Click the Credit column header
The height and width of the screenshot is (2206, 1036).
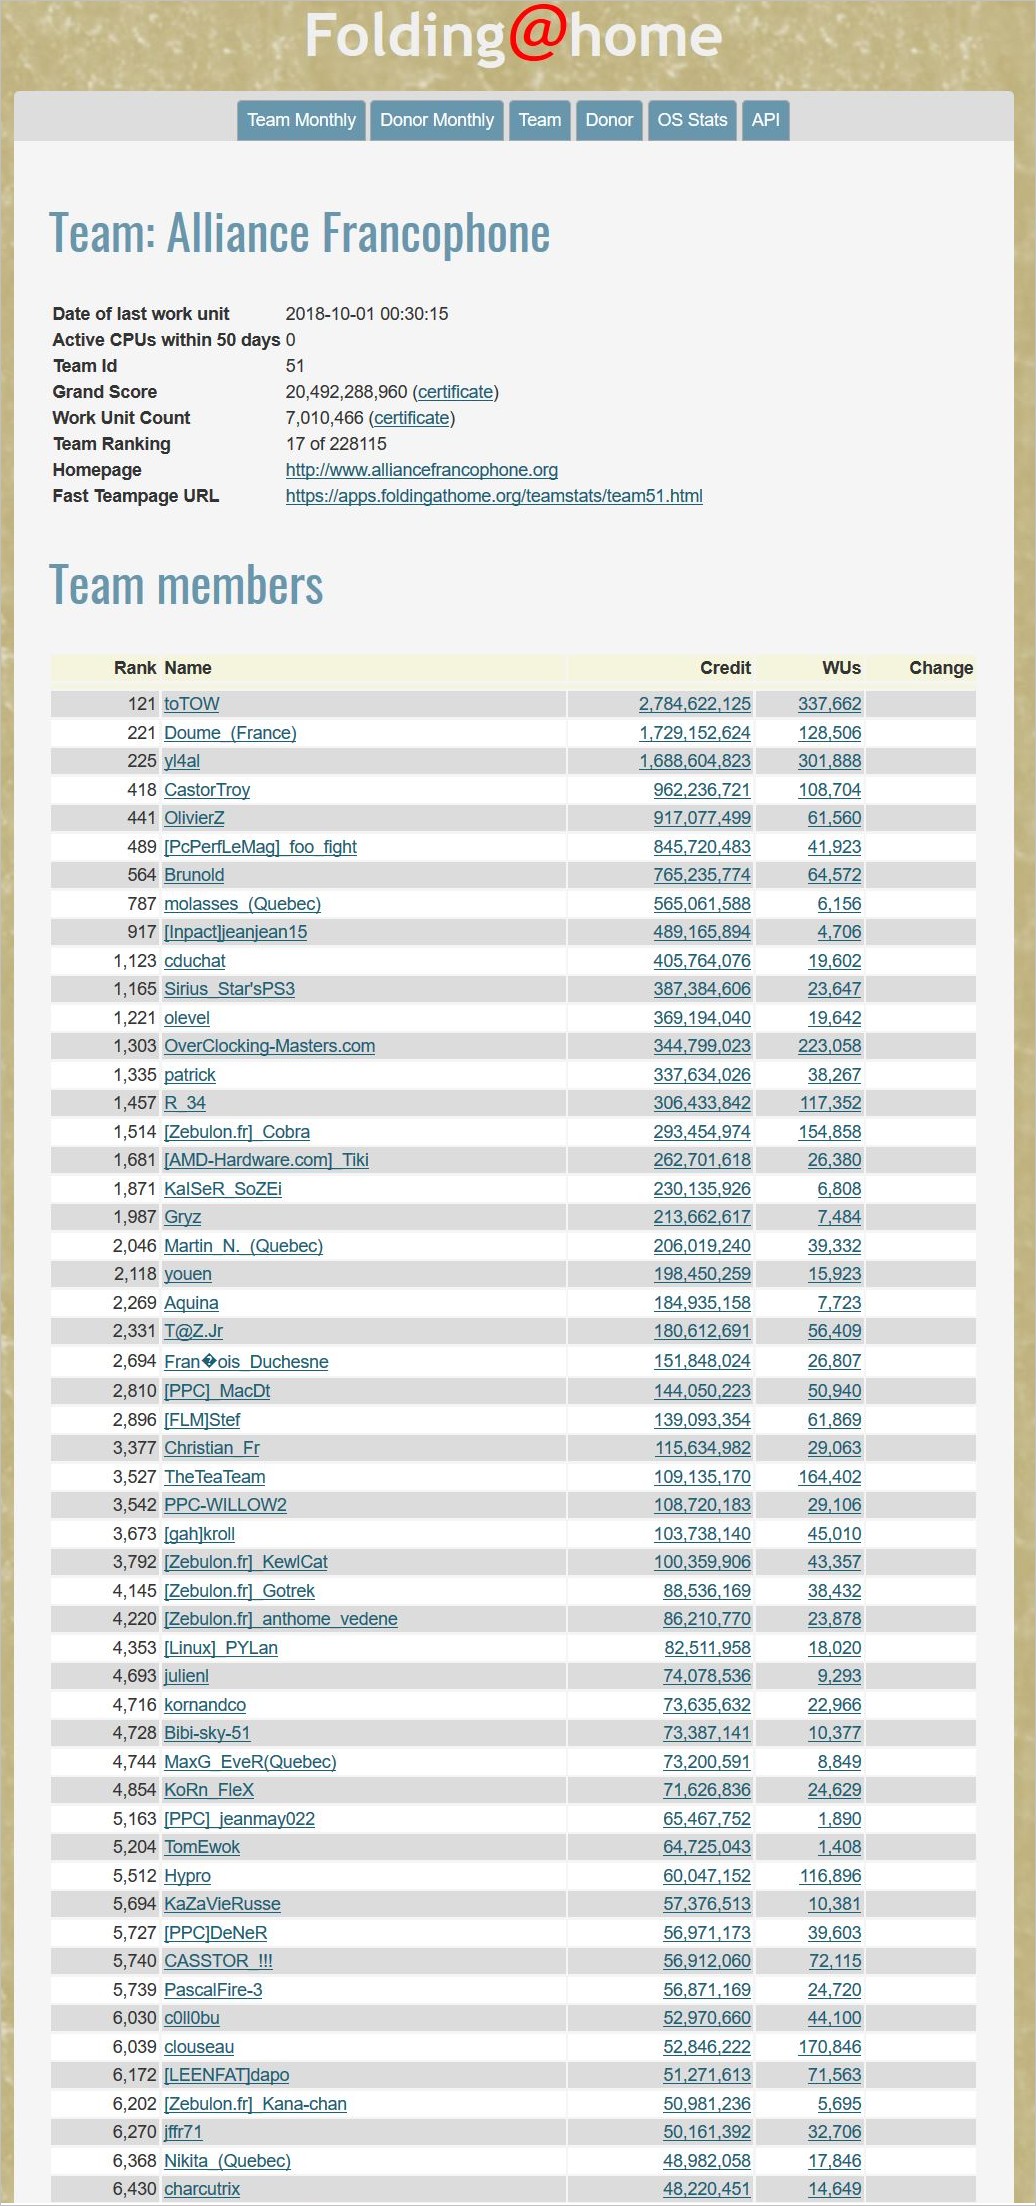coord(725,668)
